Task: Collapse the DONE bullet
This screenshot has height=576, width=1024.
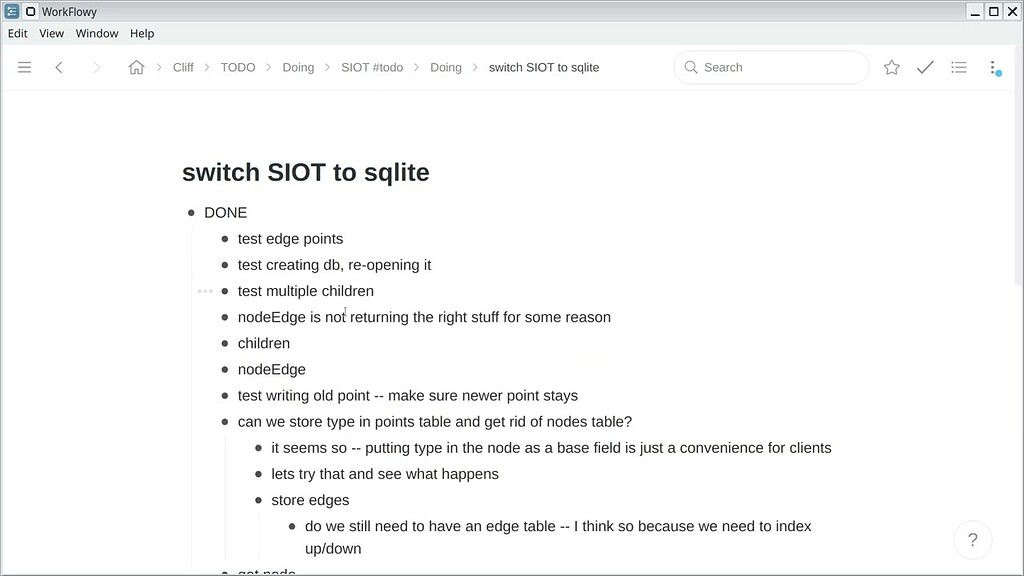Action: [191, 213]
